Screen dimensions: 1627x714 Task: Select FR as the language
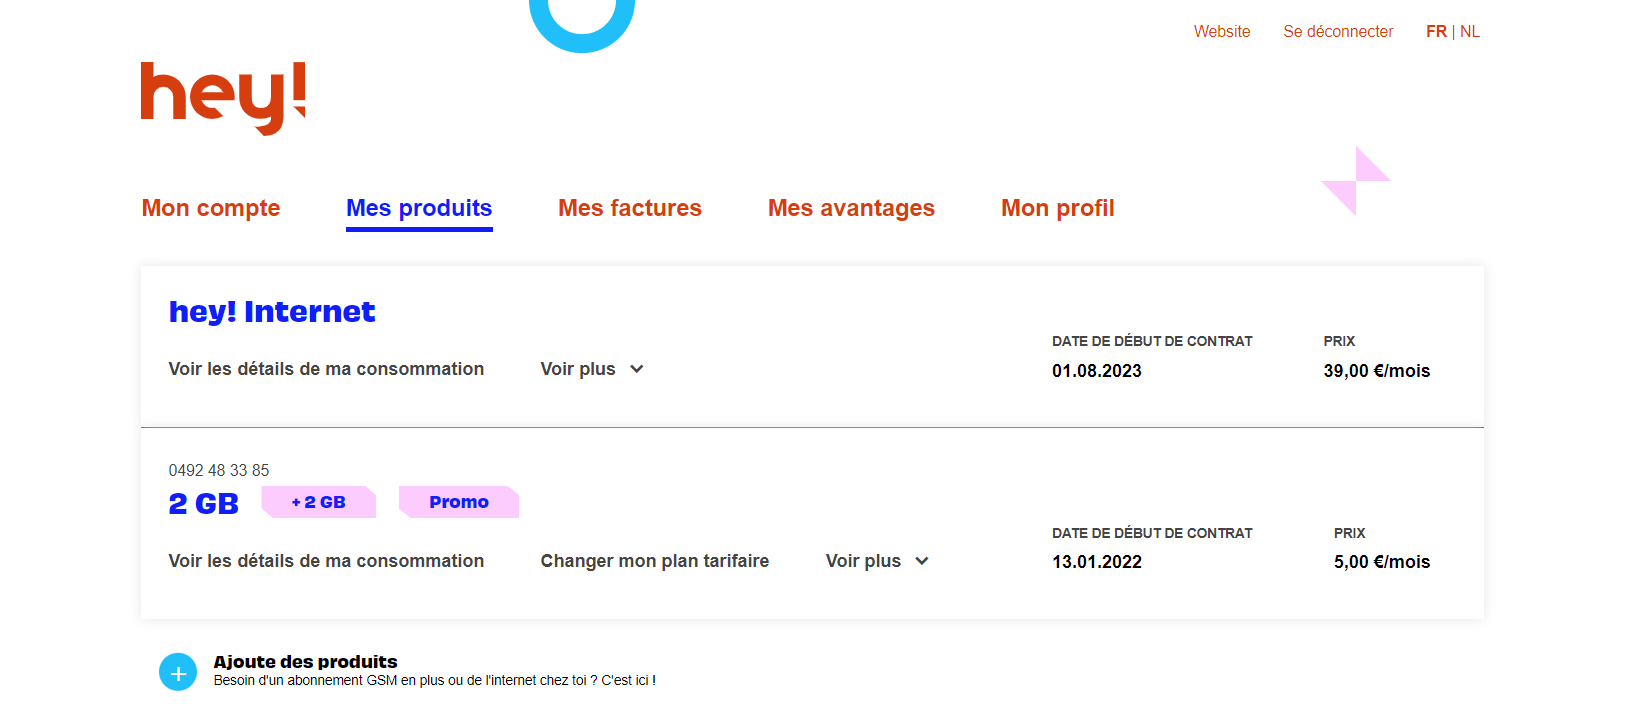tap(1436, 31)
